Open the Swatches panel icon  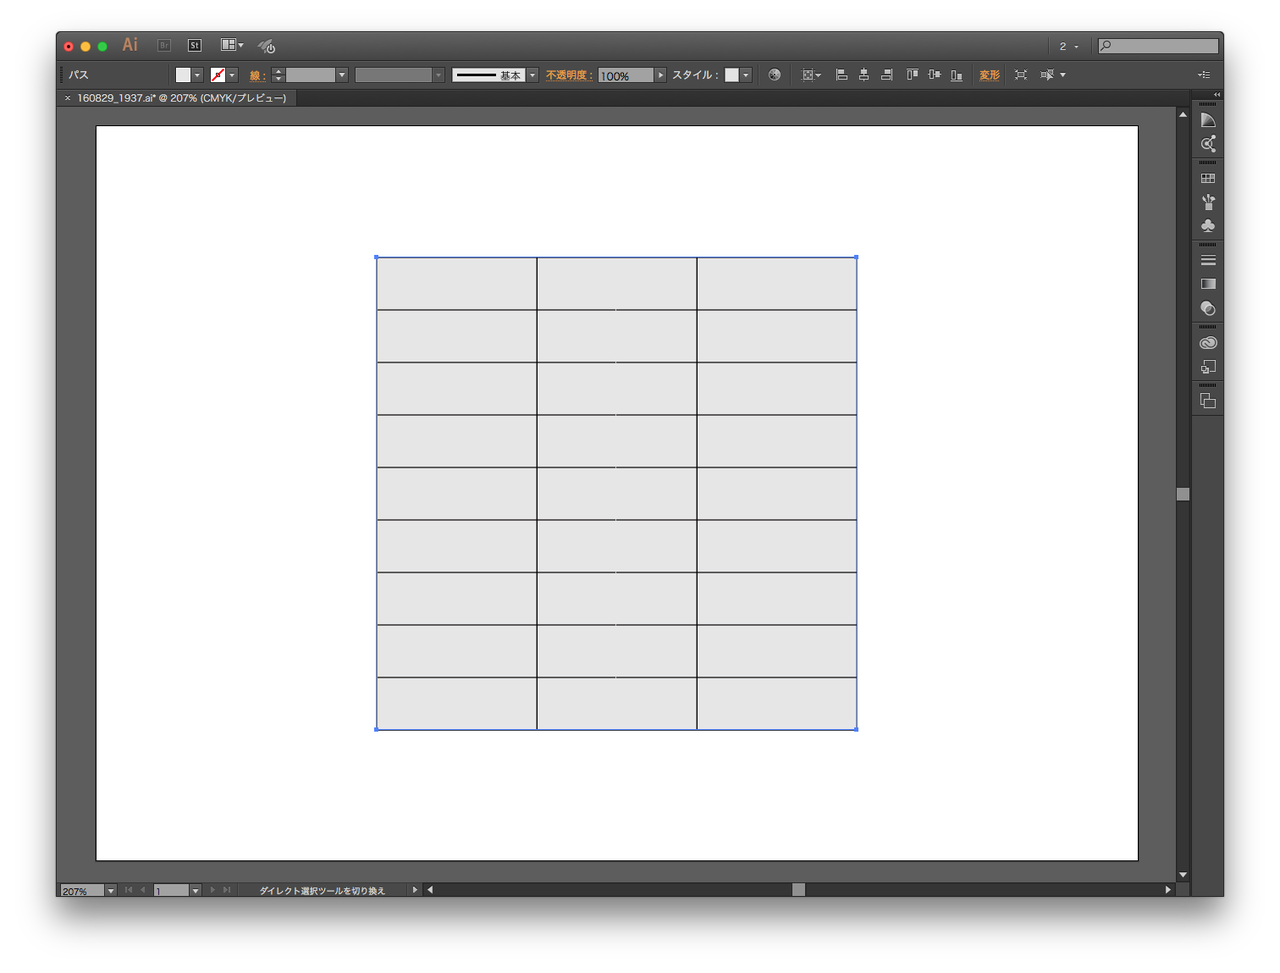(x=1208, y=178)
